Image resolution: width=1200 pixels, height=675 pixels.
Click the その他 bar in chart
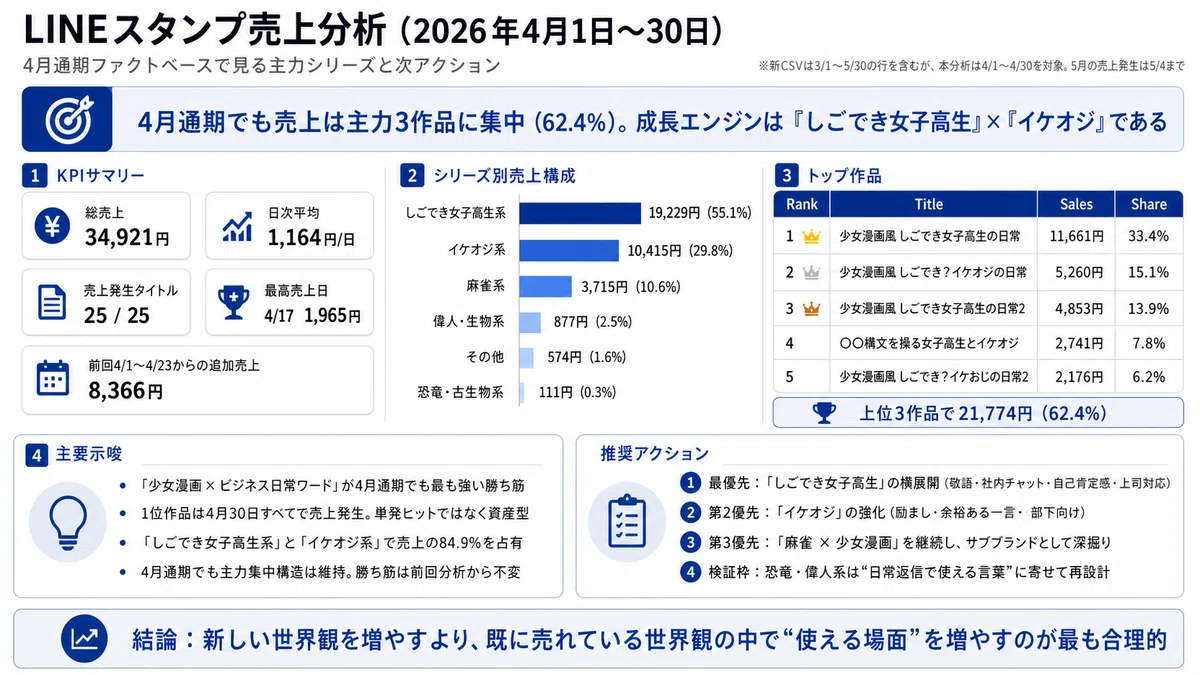pos(526,357)
